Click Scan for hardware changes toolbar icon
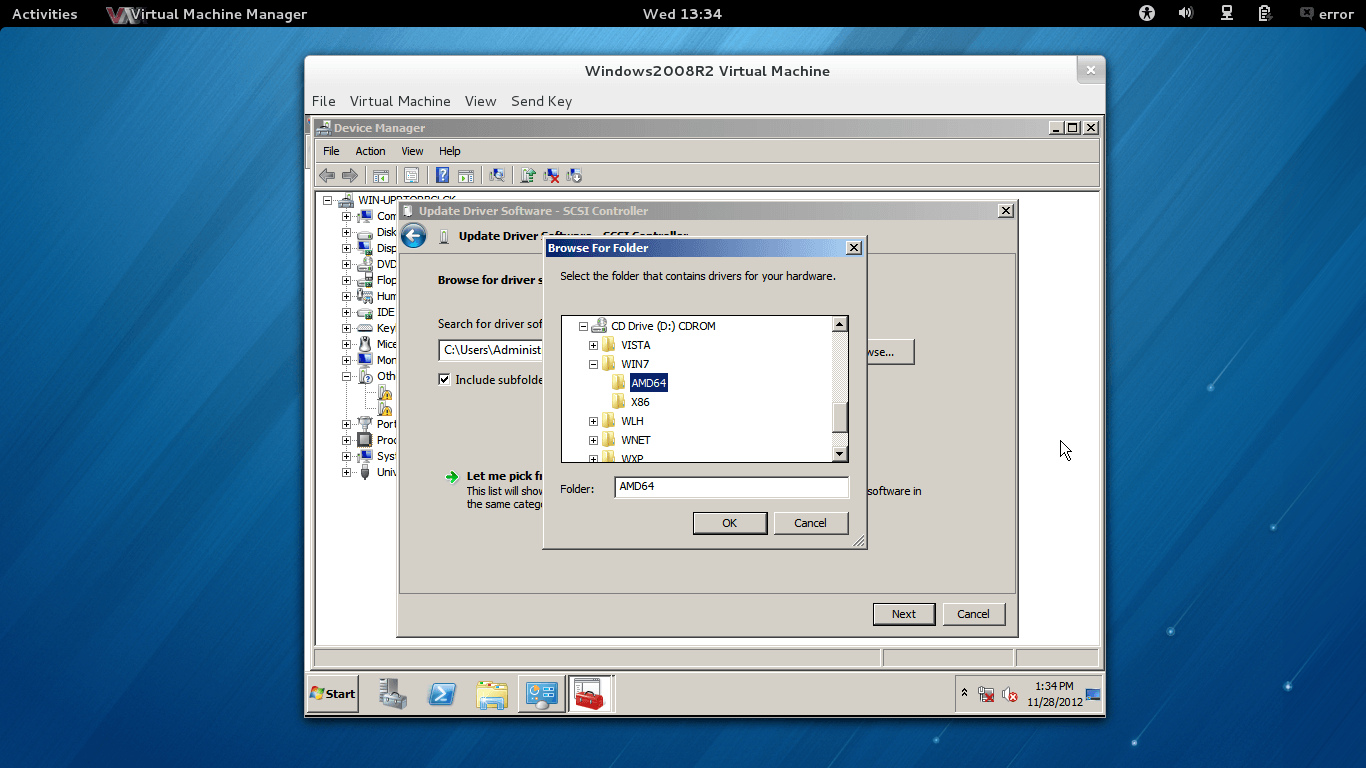1366x768 pixels. coord(497,176)
